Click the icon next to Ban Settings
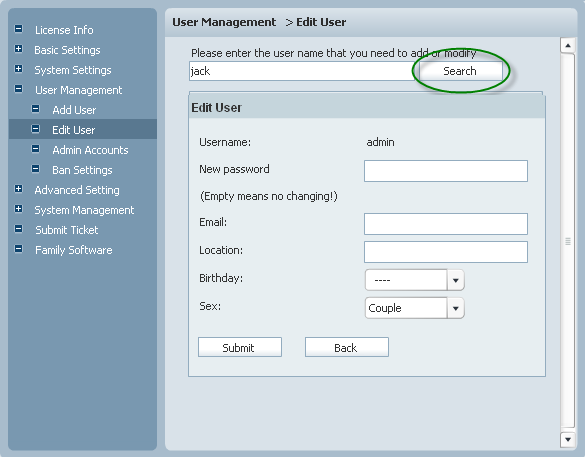The height and width of the screenshot is (457, 585). pyautogui.click(x=35, y=169)
